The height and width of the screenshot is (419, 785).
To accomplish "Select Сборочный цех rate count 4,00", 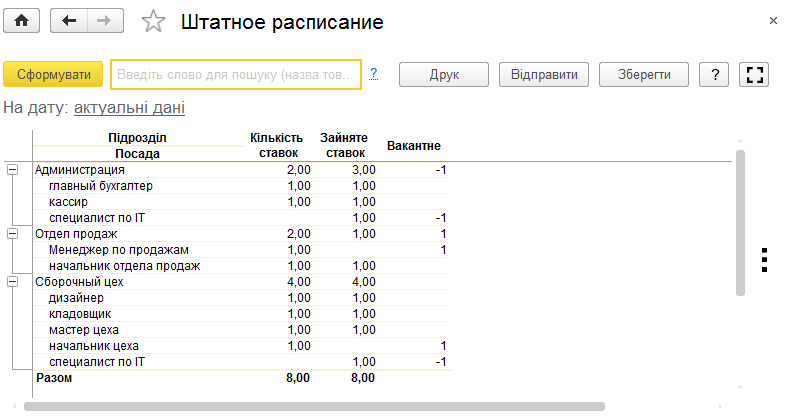I will pos(299,282).
